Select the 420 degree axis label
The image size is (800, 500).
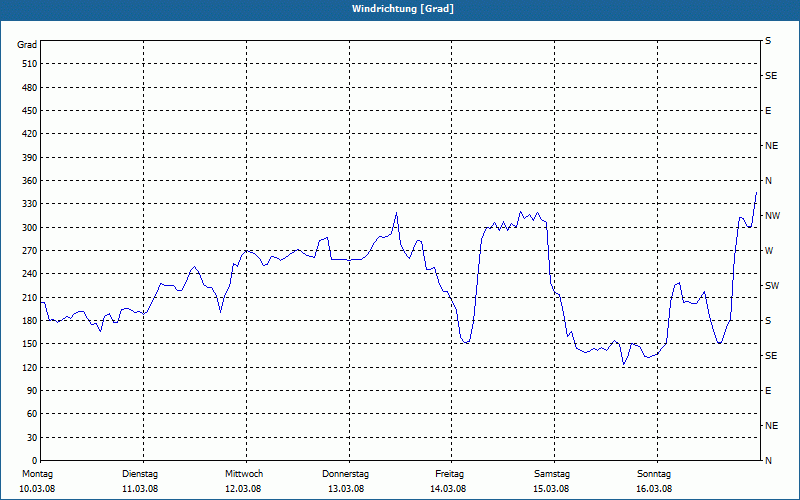(x=29, y=134)
